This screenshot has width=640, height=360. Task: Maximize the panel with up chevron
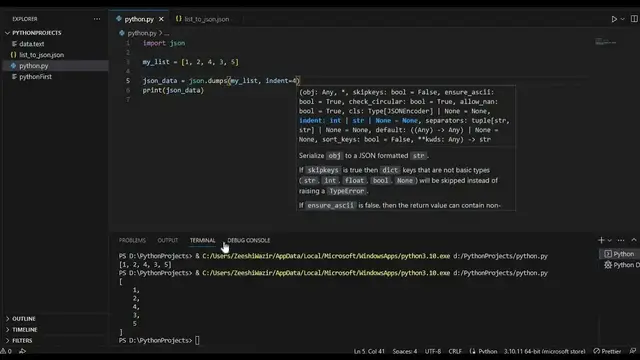[x=634, y=240]
